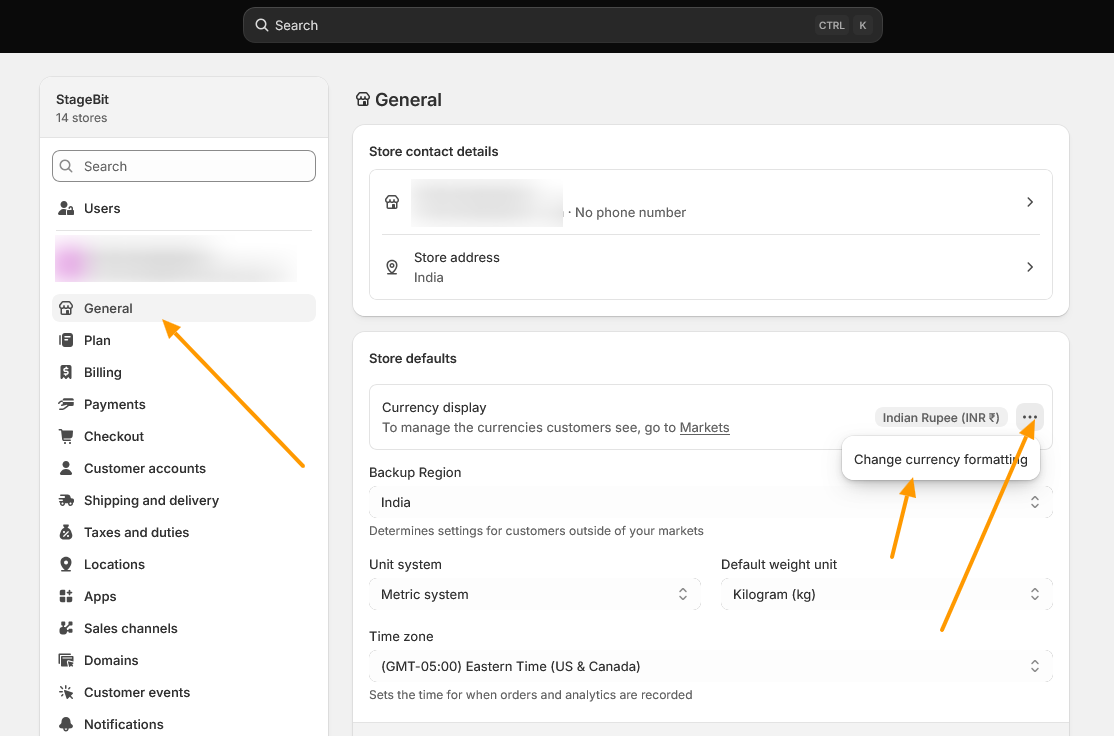Open Domains label in sidebar
Screen dimensions: 1114x736
tap(111, 660)
